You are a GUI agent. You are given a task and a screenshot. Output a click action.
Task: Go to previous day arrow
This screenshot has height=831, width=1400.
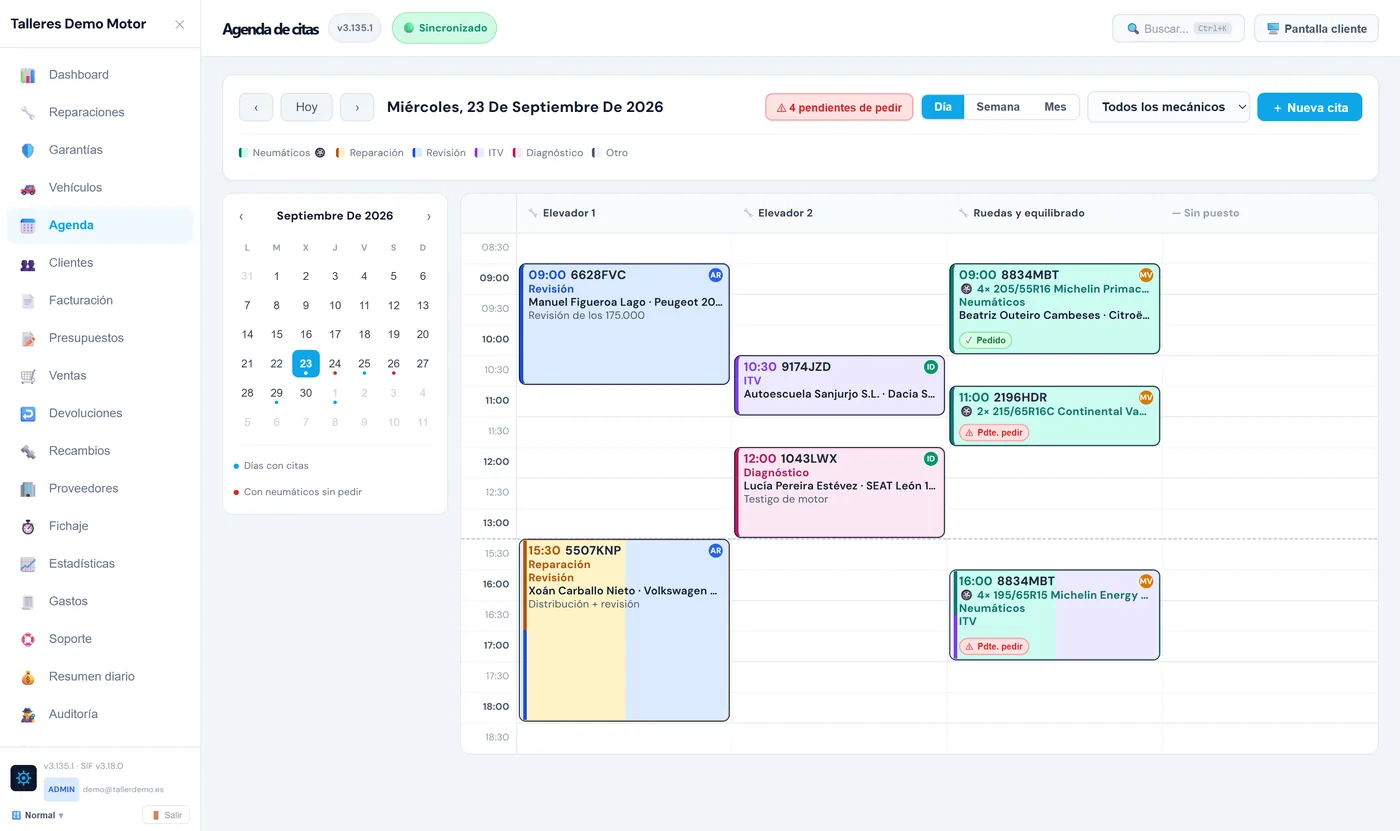coord(256,107)
